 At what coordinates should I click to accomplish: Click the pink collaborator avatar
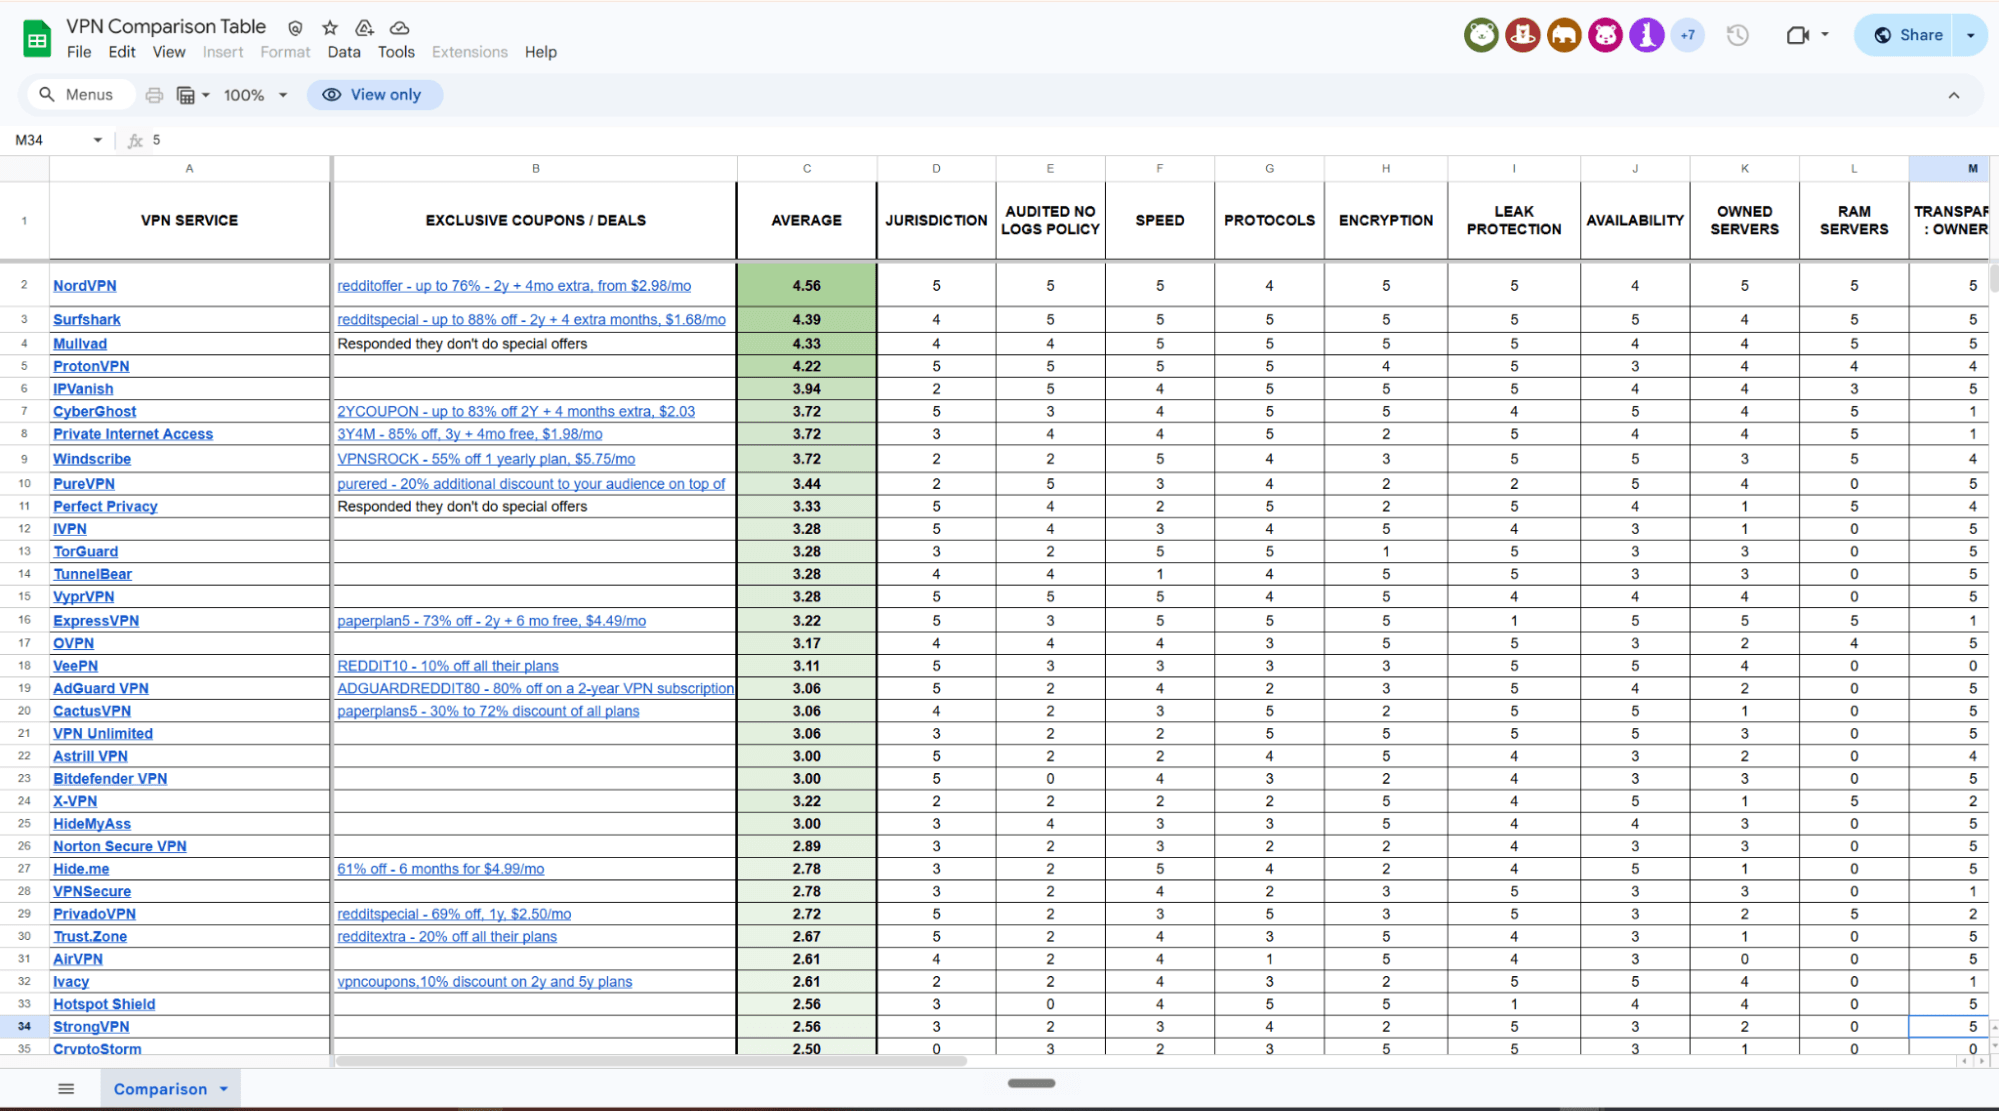(x=1605, y=35)
